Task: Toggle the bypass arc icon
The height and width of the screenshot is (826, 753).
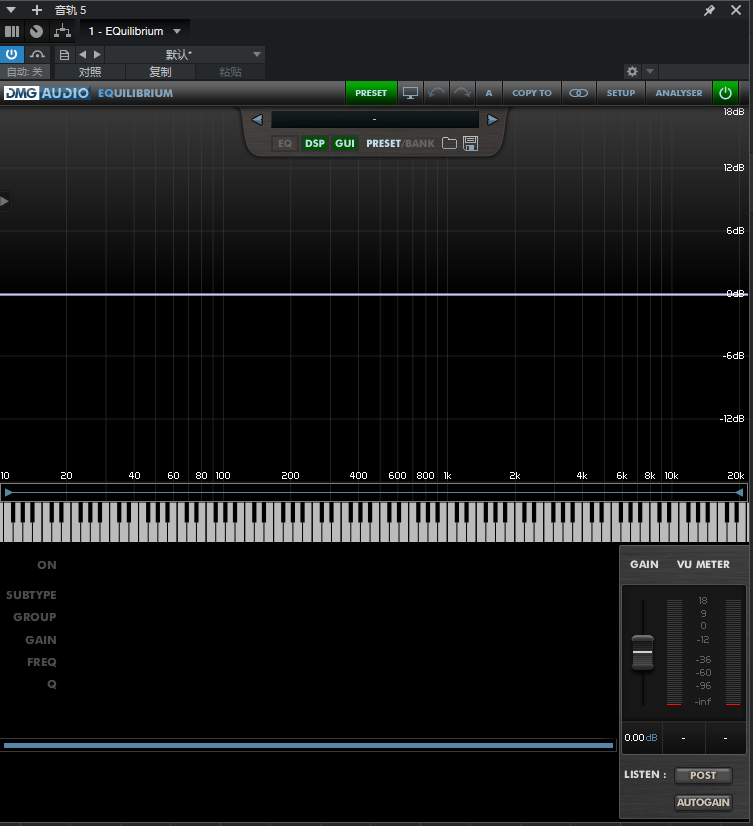Action: pyautogui.click(x=37, y=54)
